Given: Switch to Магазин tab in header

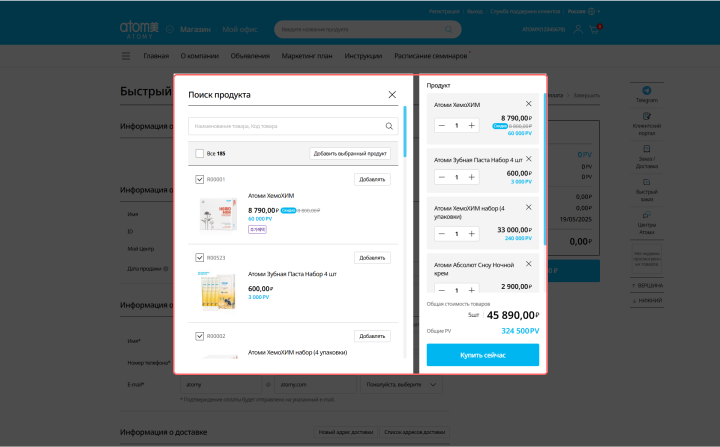Looking at the screenshot, I should pyautogui.click(x=195, y=29).
